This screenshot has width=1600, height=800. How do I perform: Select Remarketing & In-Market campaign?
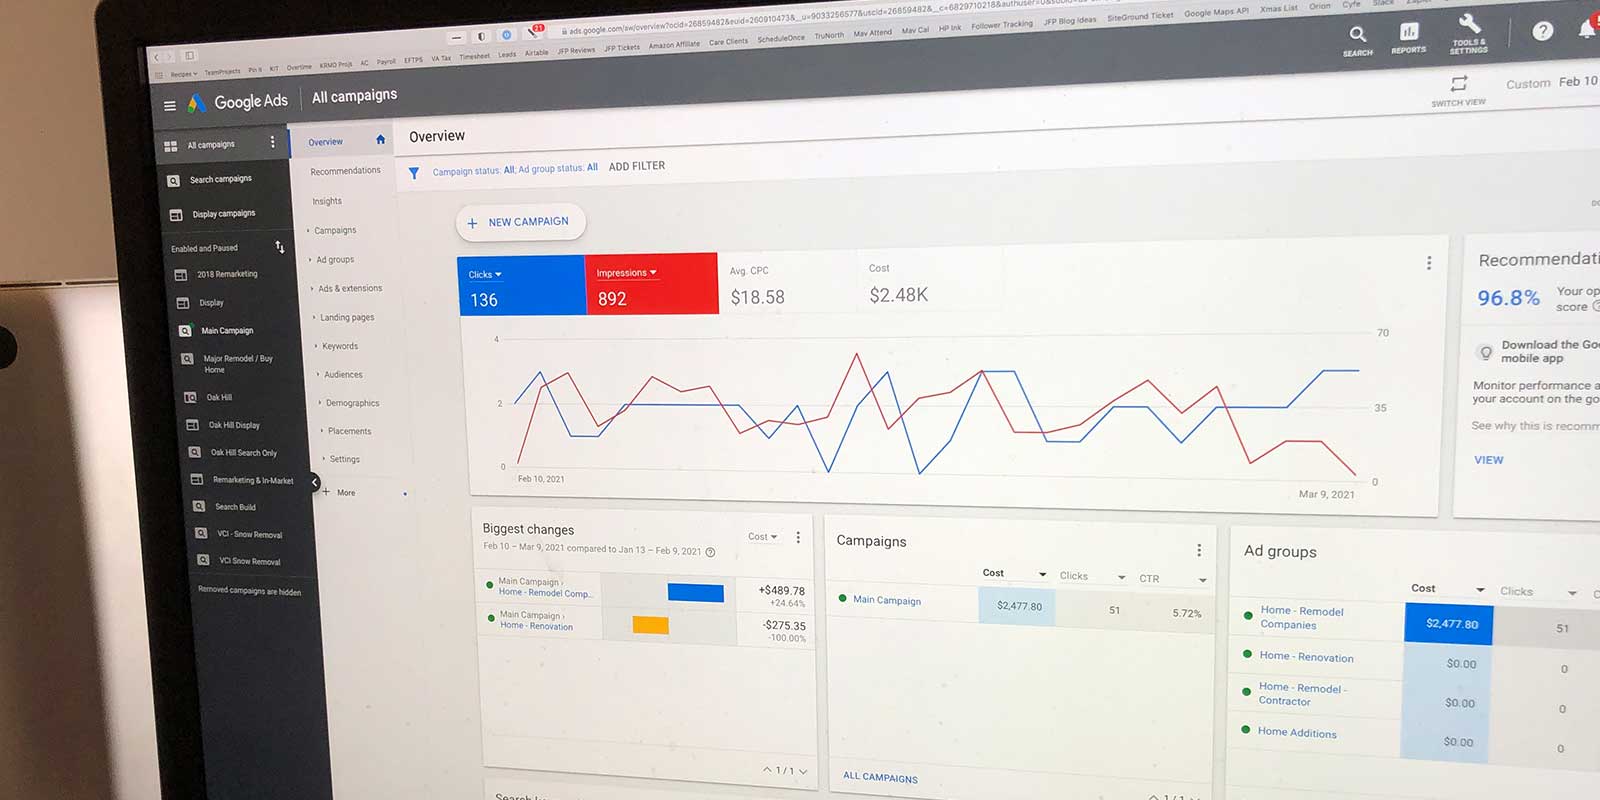[253, 480]
